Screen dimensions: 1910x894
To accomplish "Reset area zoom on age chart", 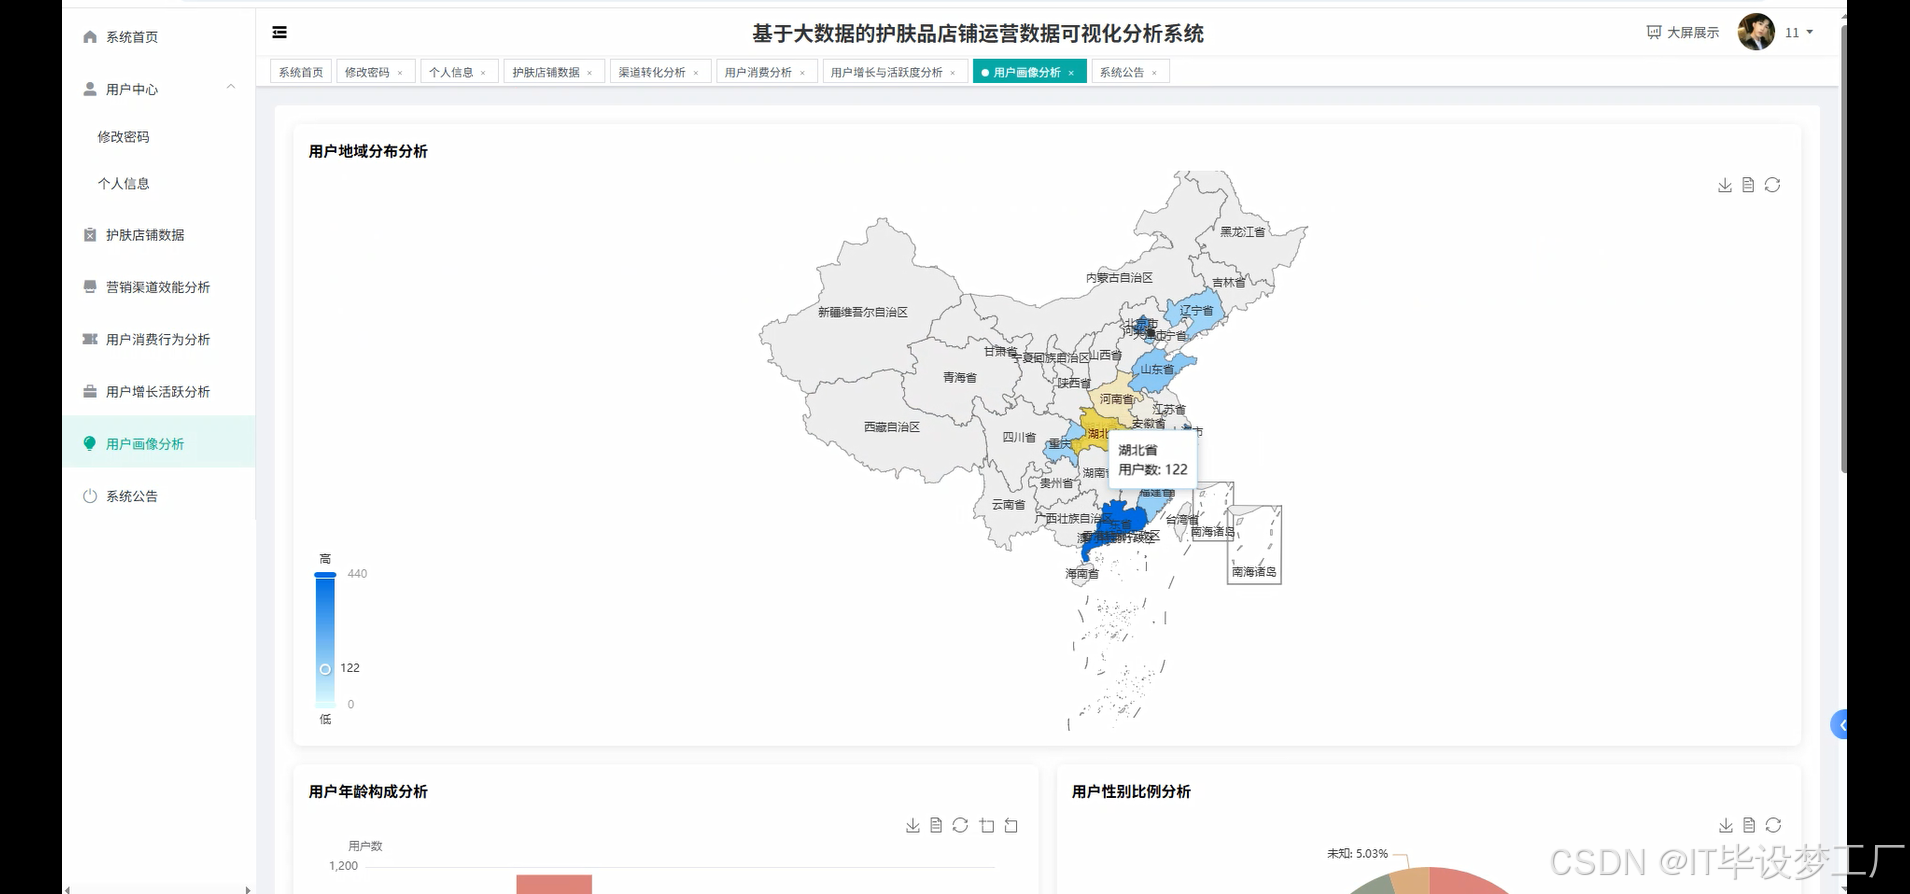I will tap(1011, 825).
